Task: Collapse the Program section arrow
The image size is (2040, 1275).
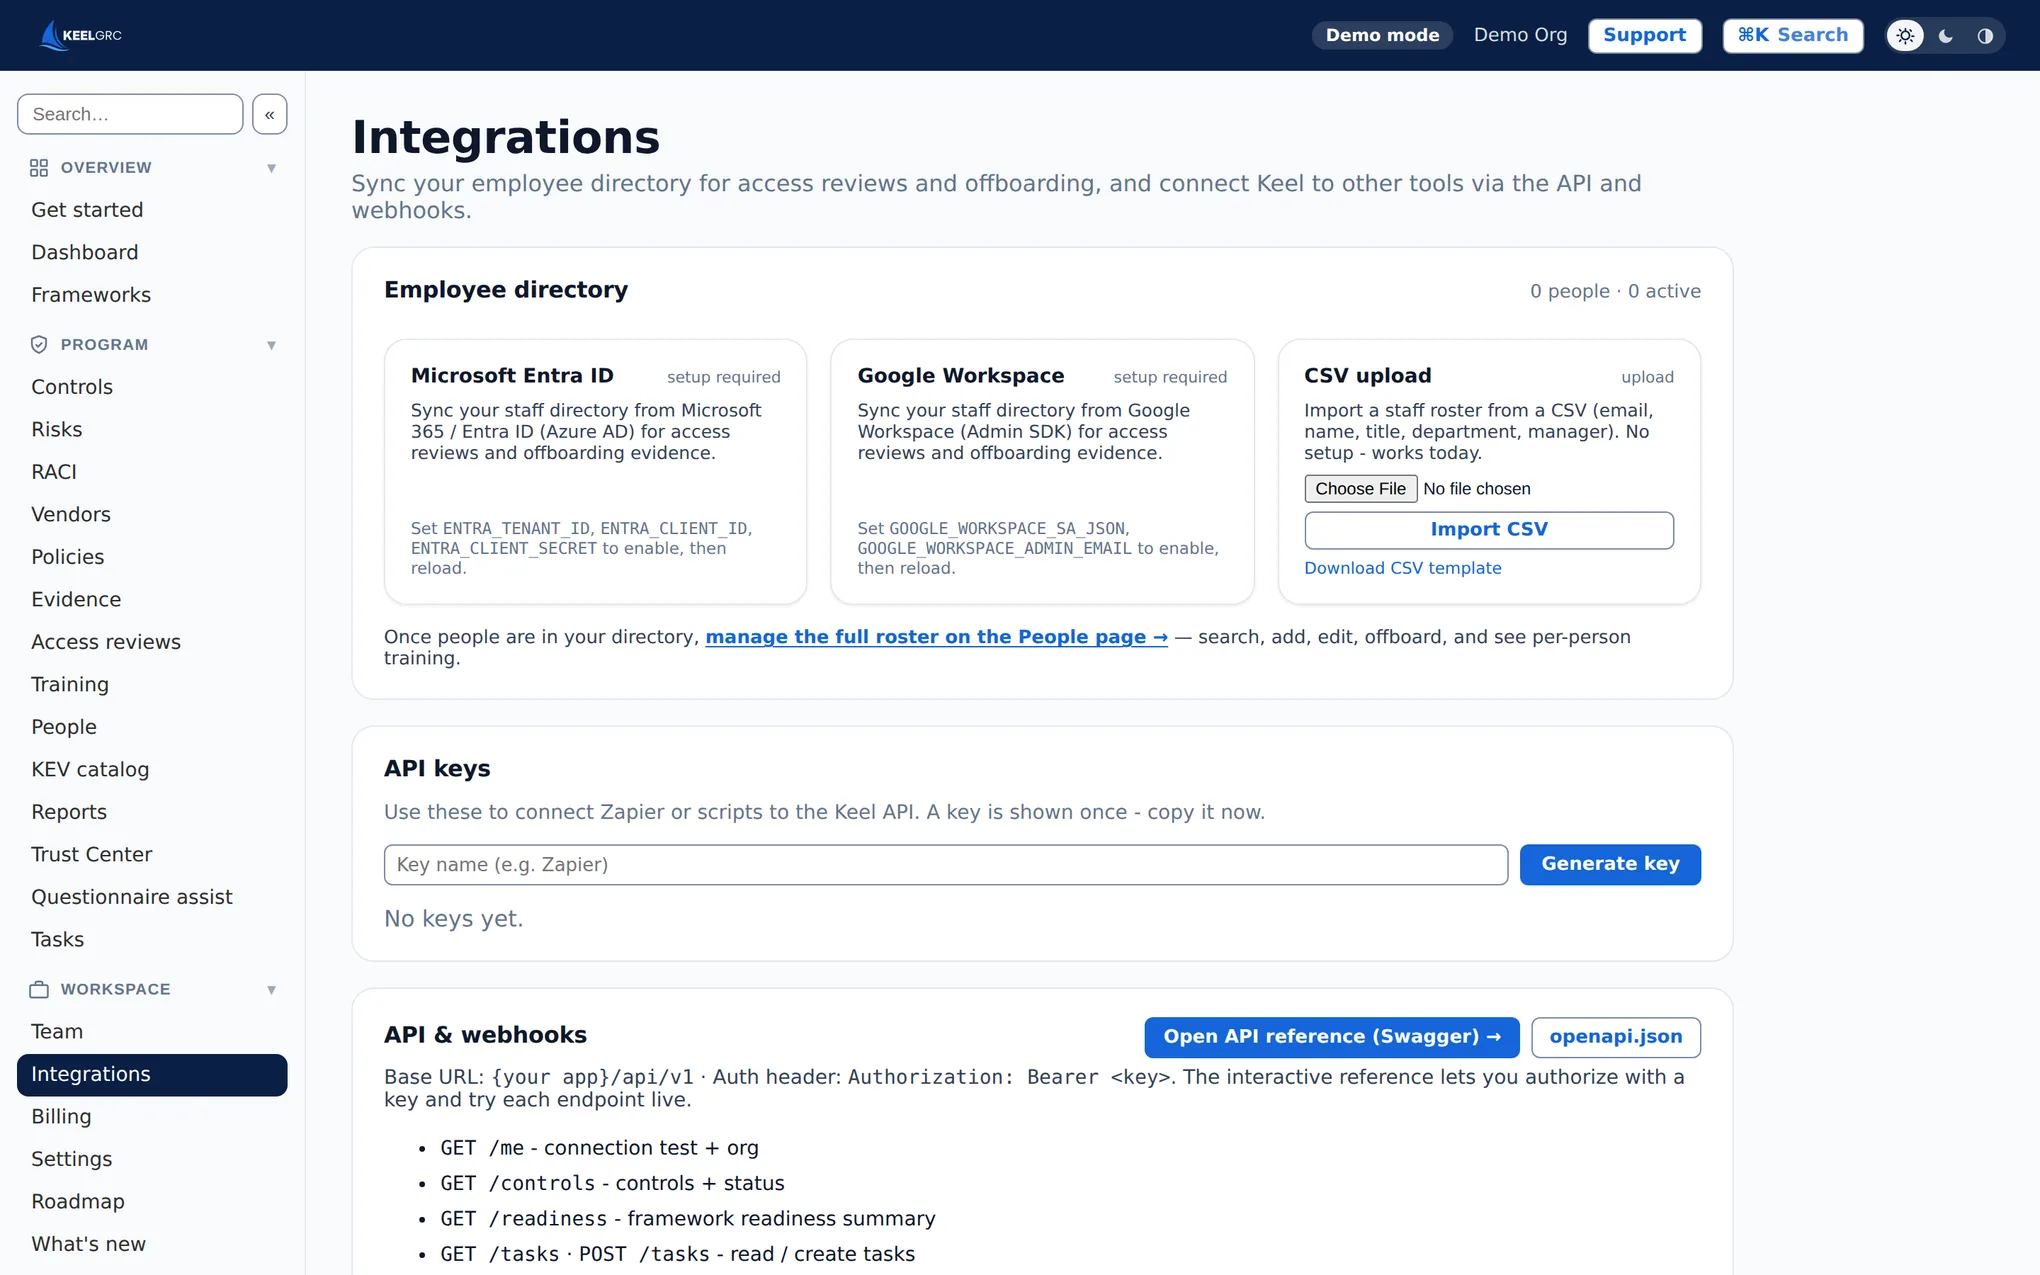Action: pos(271,345)
